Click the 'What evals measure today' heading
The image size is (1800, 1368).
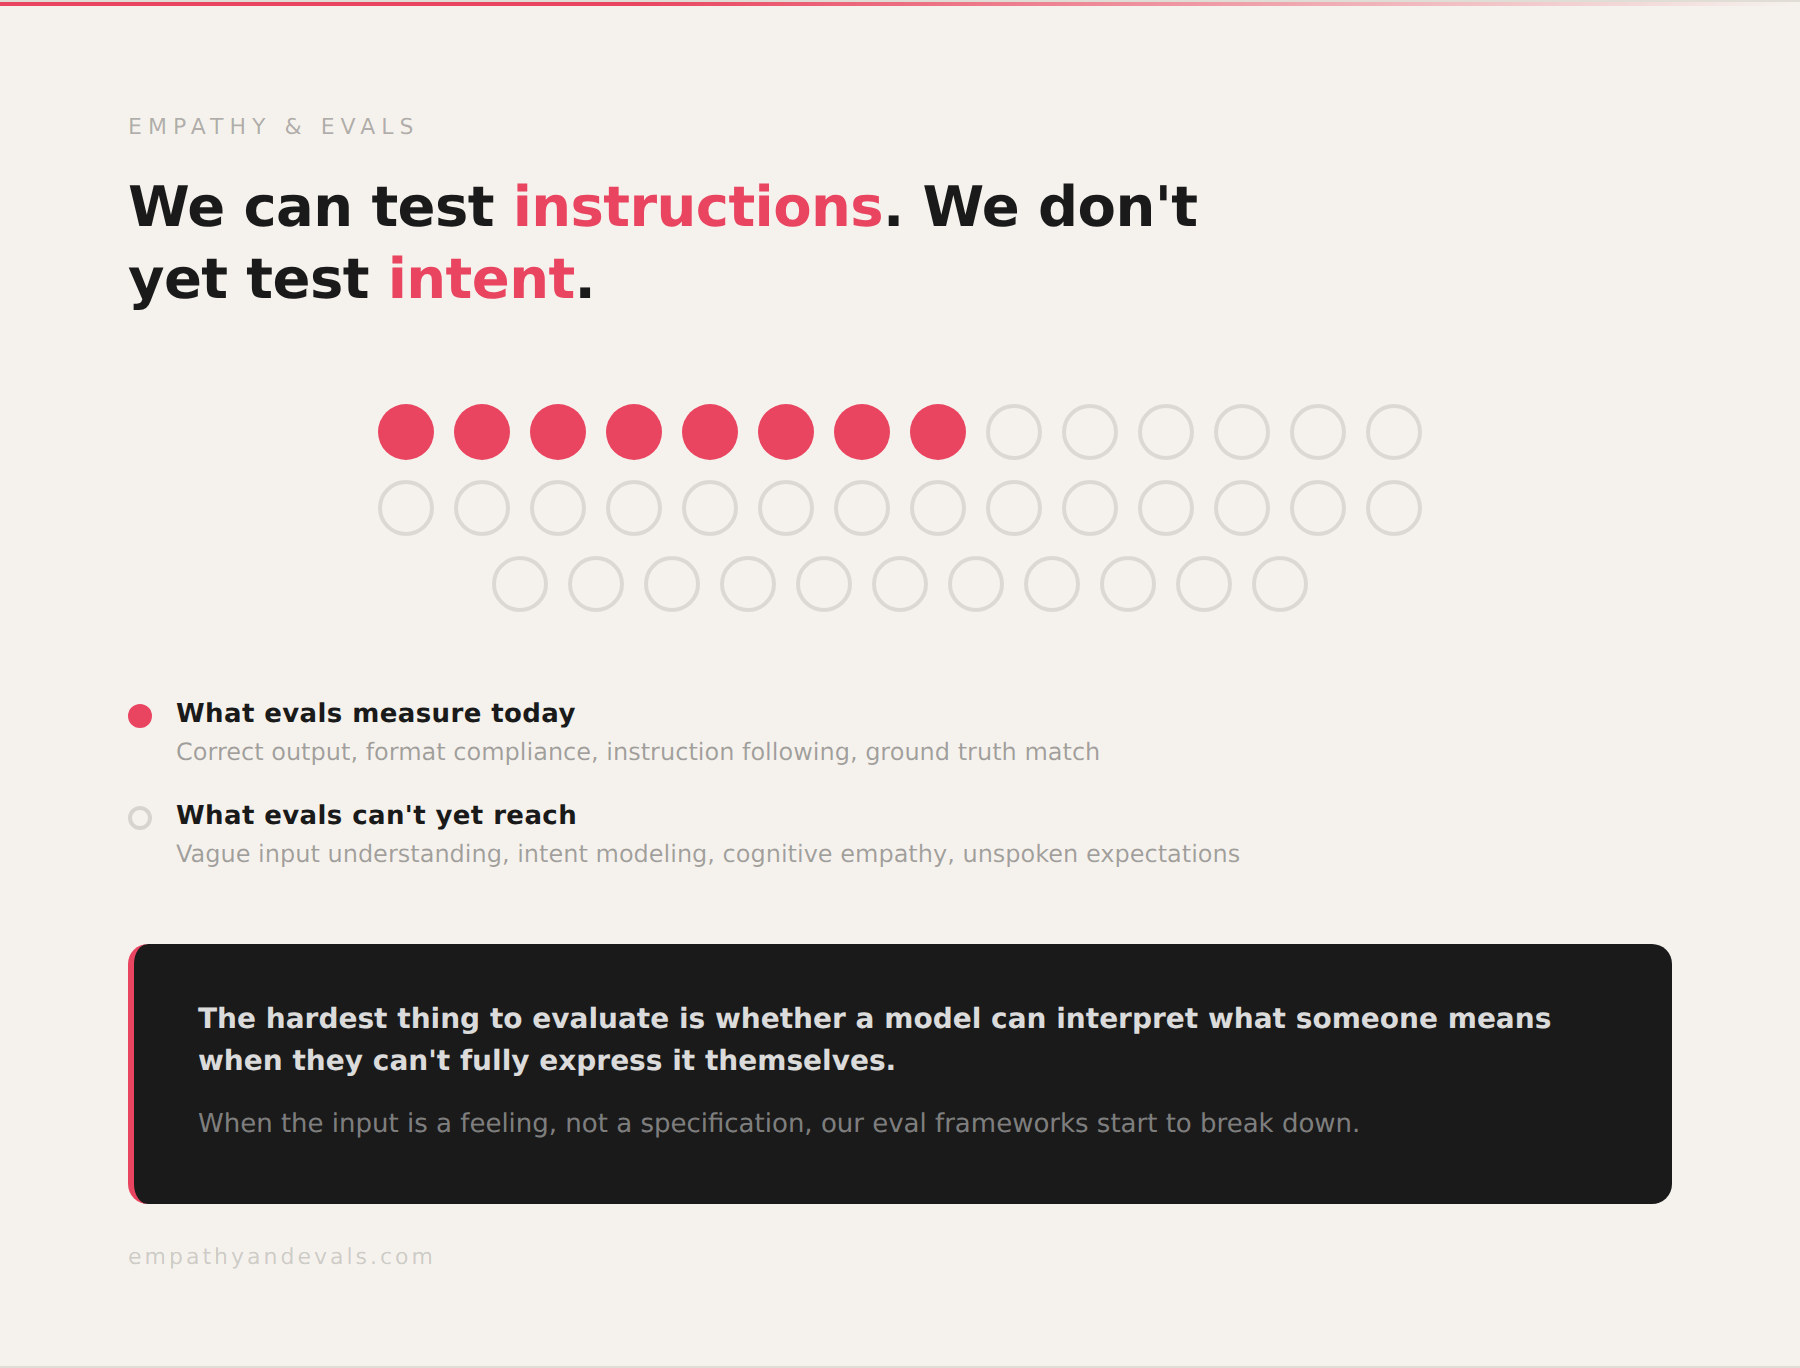376,713
